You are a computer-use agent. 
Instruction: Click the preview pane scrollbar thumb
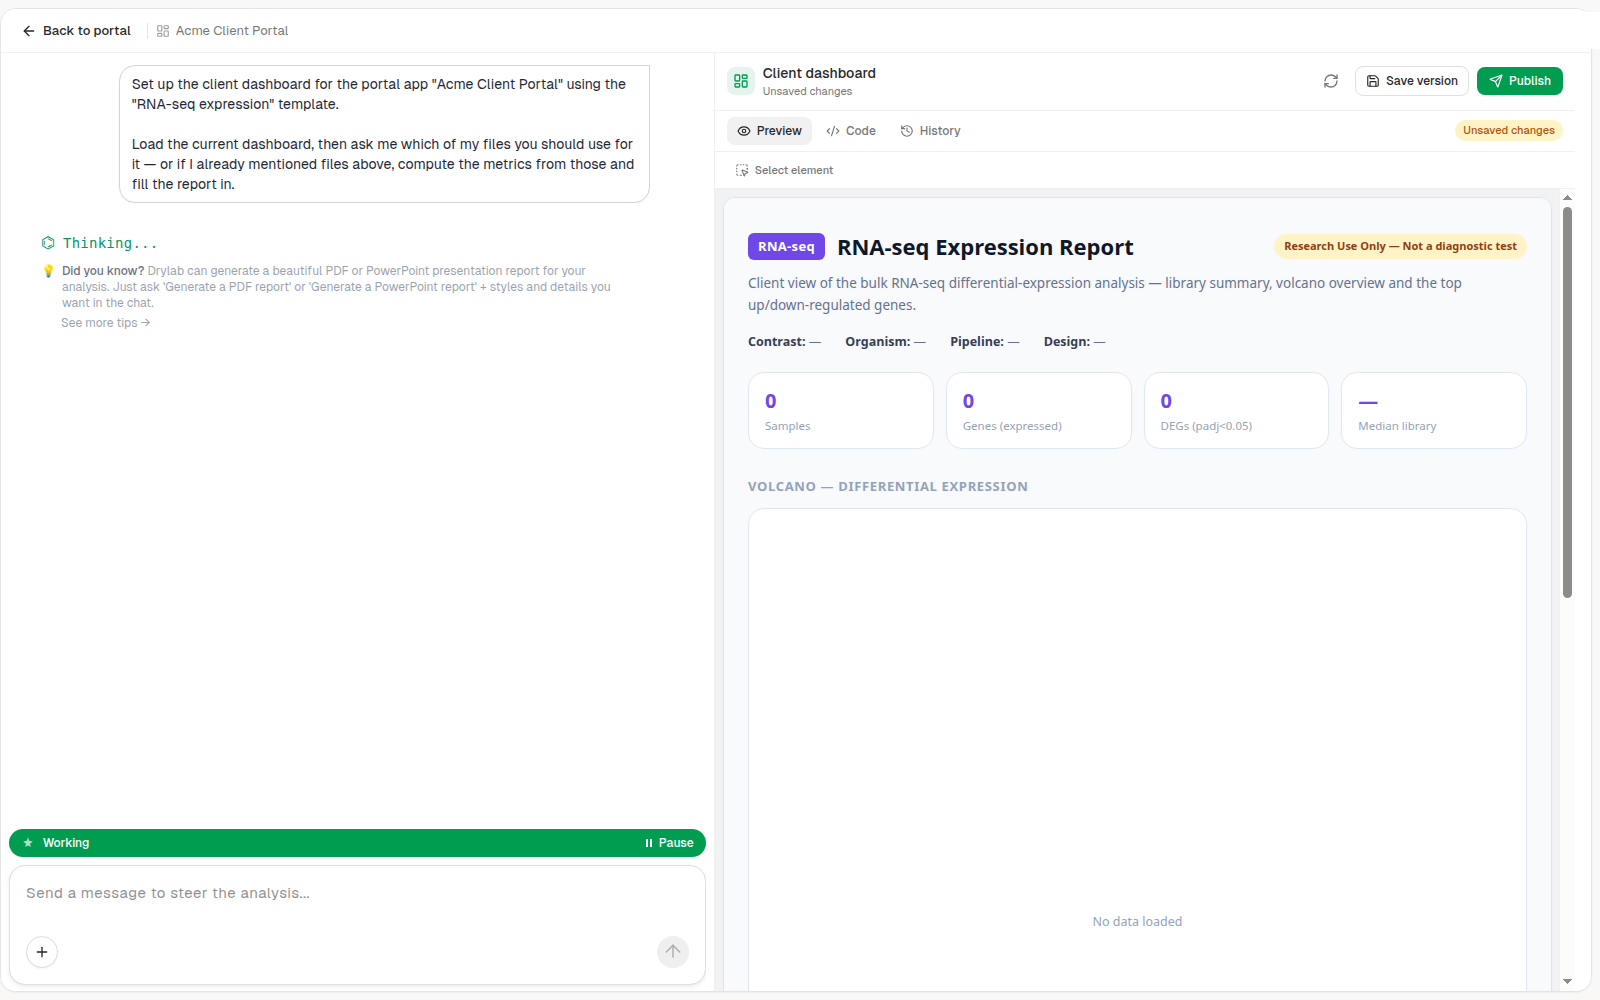pyautogui.click(x=1567, y=402)
